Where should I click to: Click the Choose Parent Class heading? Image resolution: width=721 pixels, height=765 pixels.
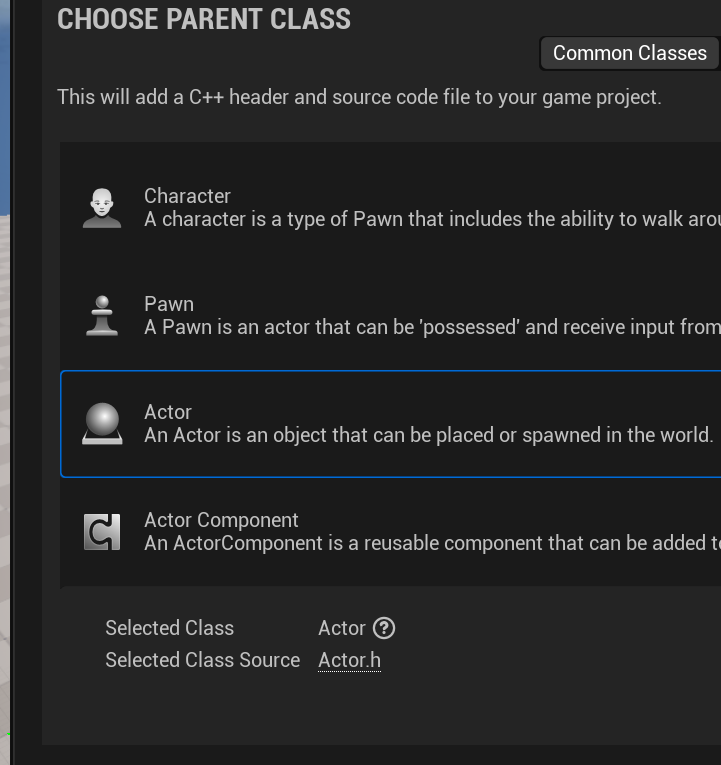(x=204, y=19)
